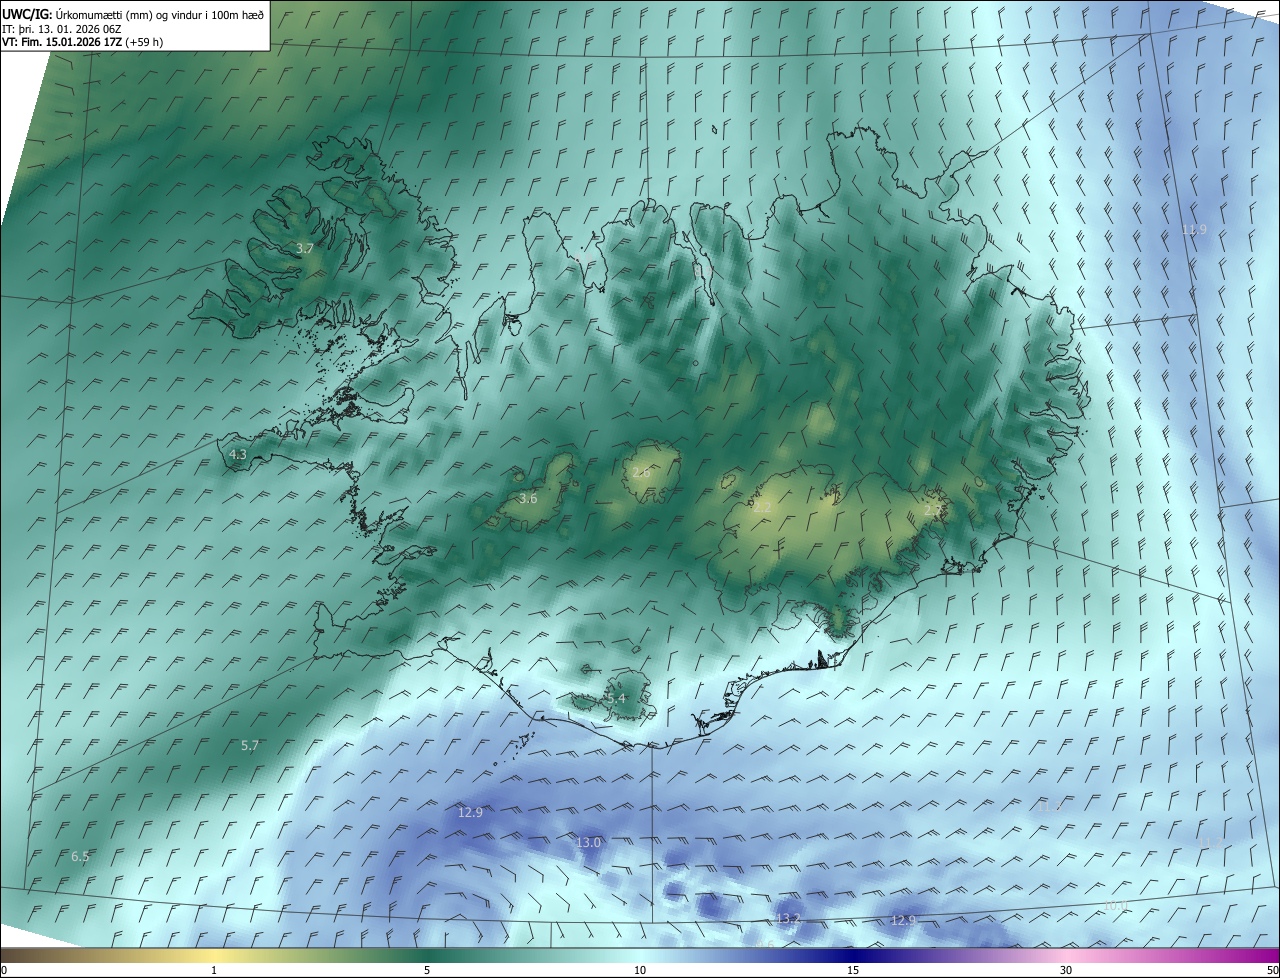The width and height of the screenshot is (1280, 978).
Task: Click the colour scale tick labelled 15
Action: point(853,970)
